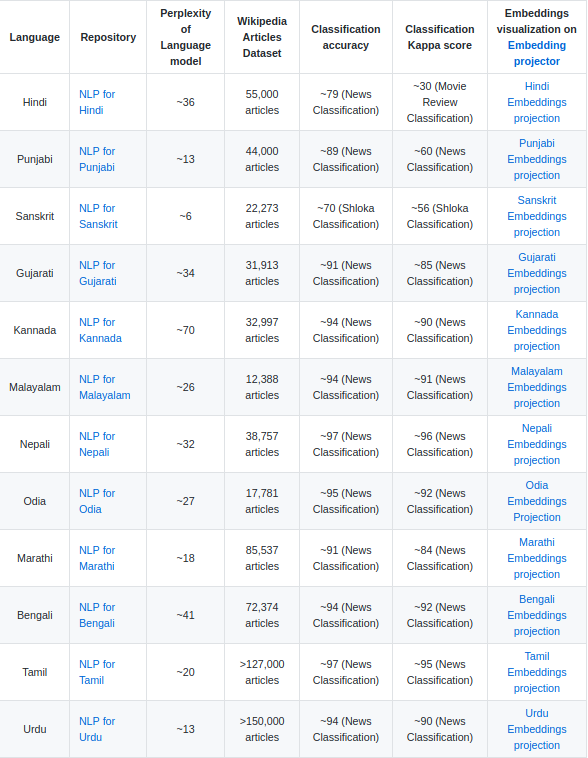Screen dimensions: 588x758
Task: Open the NLP for Urdu repository
Action: [x=97, y=729]
